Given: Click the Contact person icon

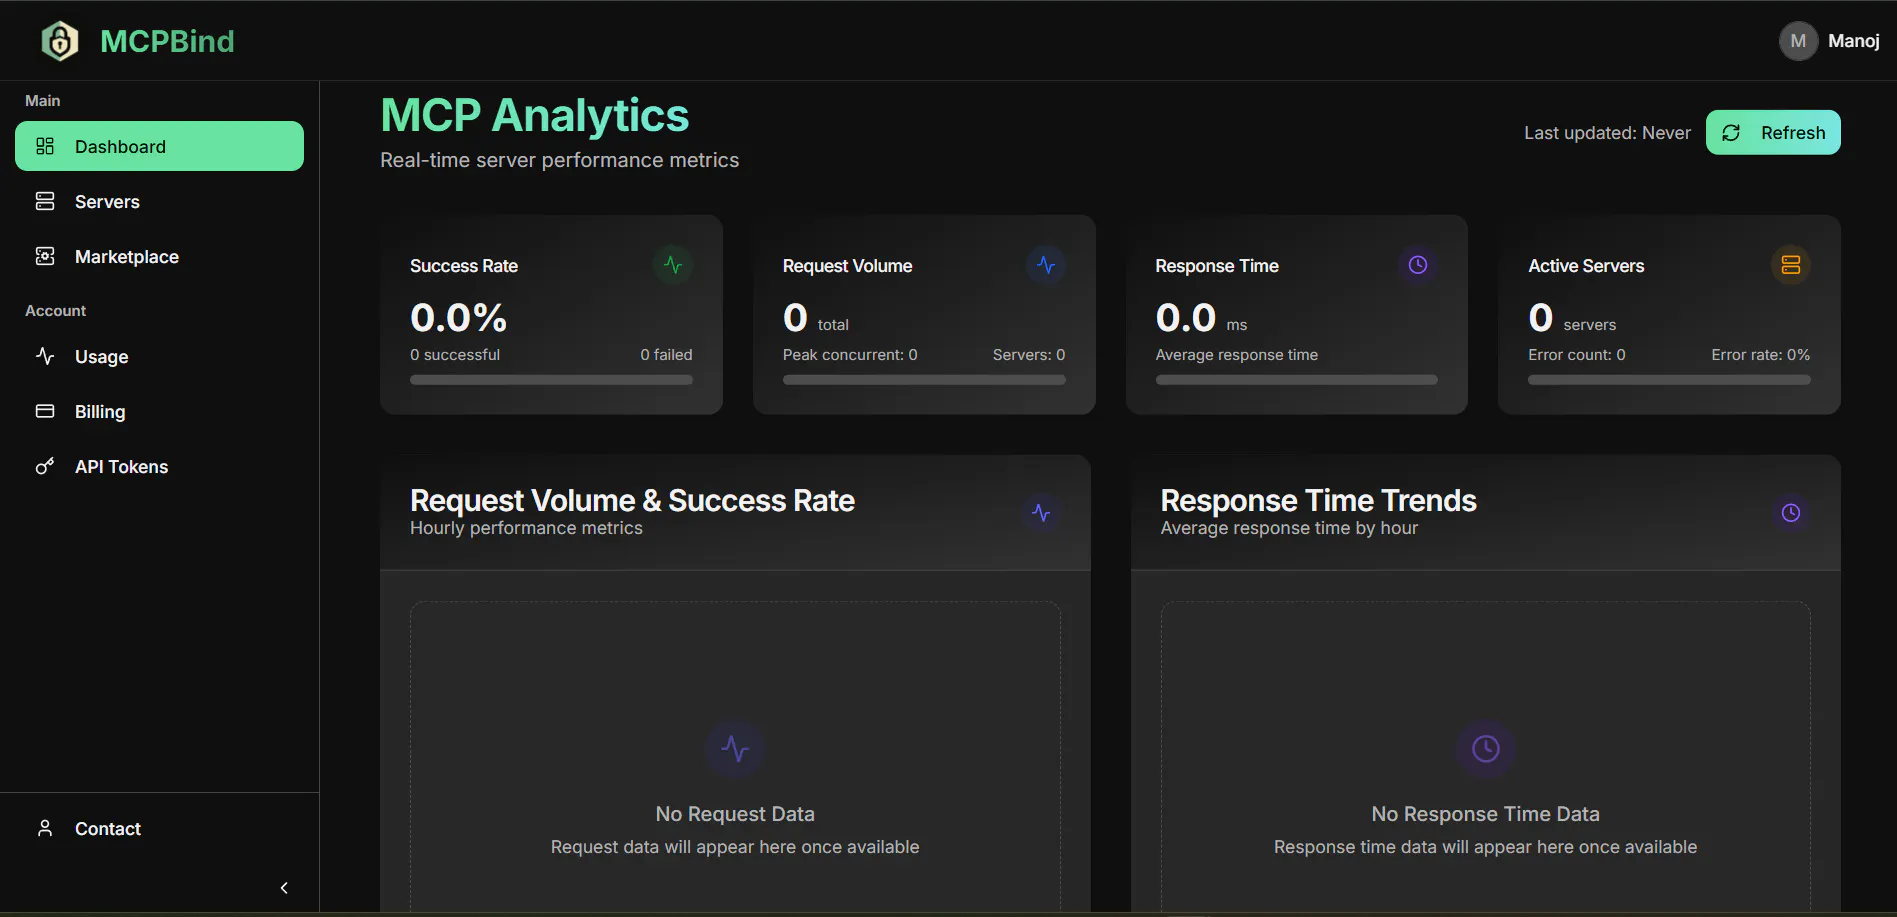Looking at the screenshot, I should [x=45, y=828].
